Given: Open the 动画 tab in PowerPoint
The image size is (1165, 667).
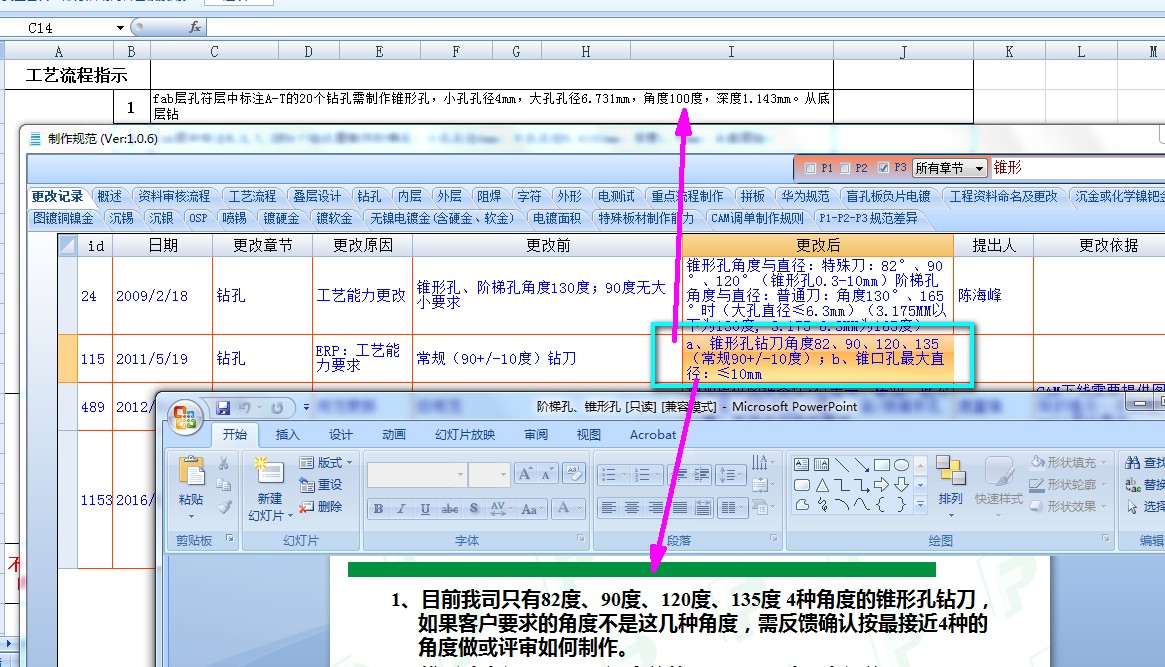Looking at the screenshot, I should pos(394,435).
